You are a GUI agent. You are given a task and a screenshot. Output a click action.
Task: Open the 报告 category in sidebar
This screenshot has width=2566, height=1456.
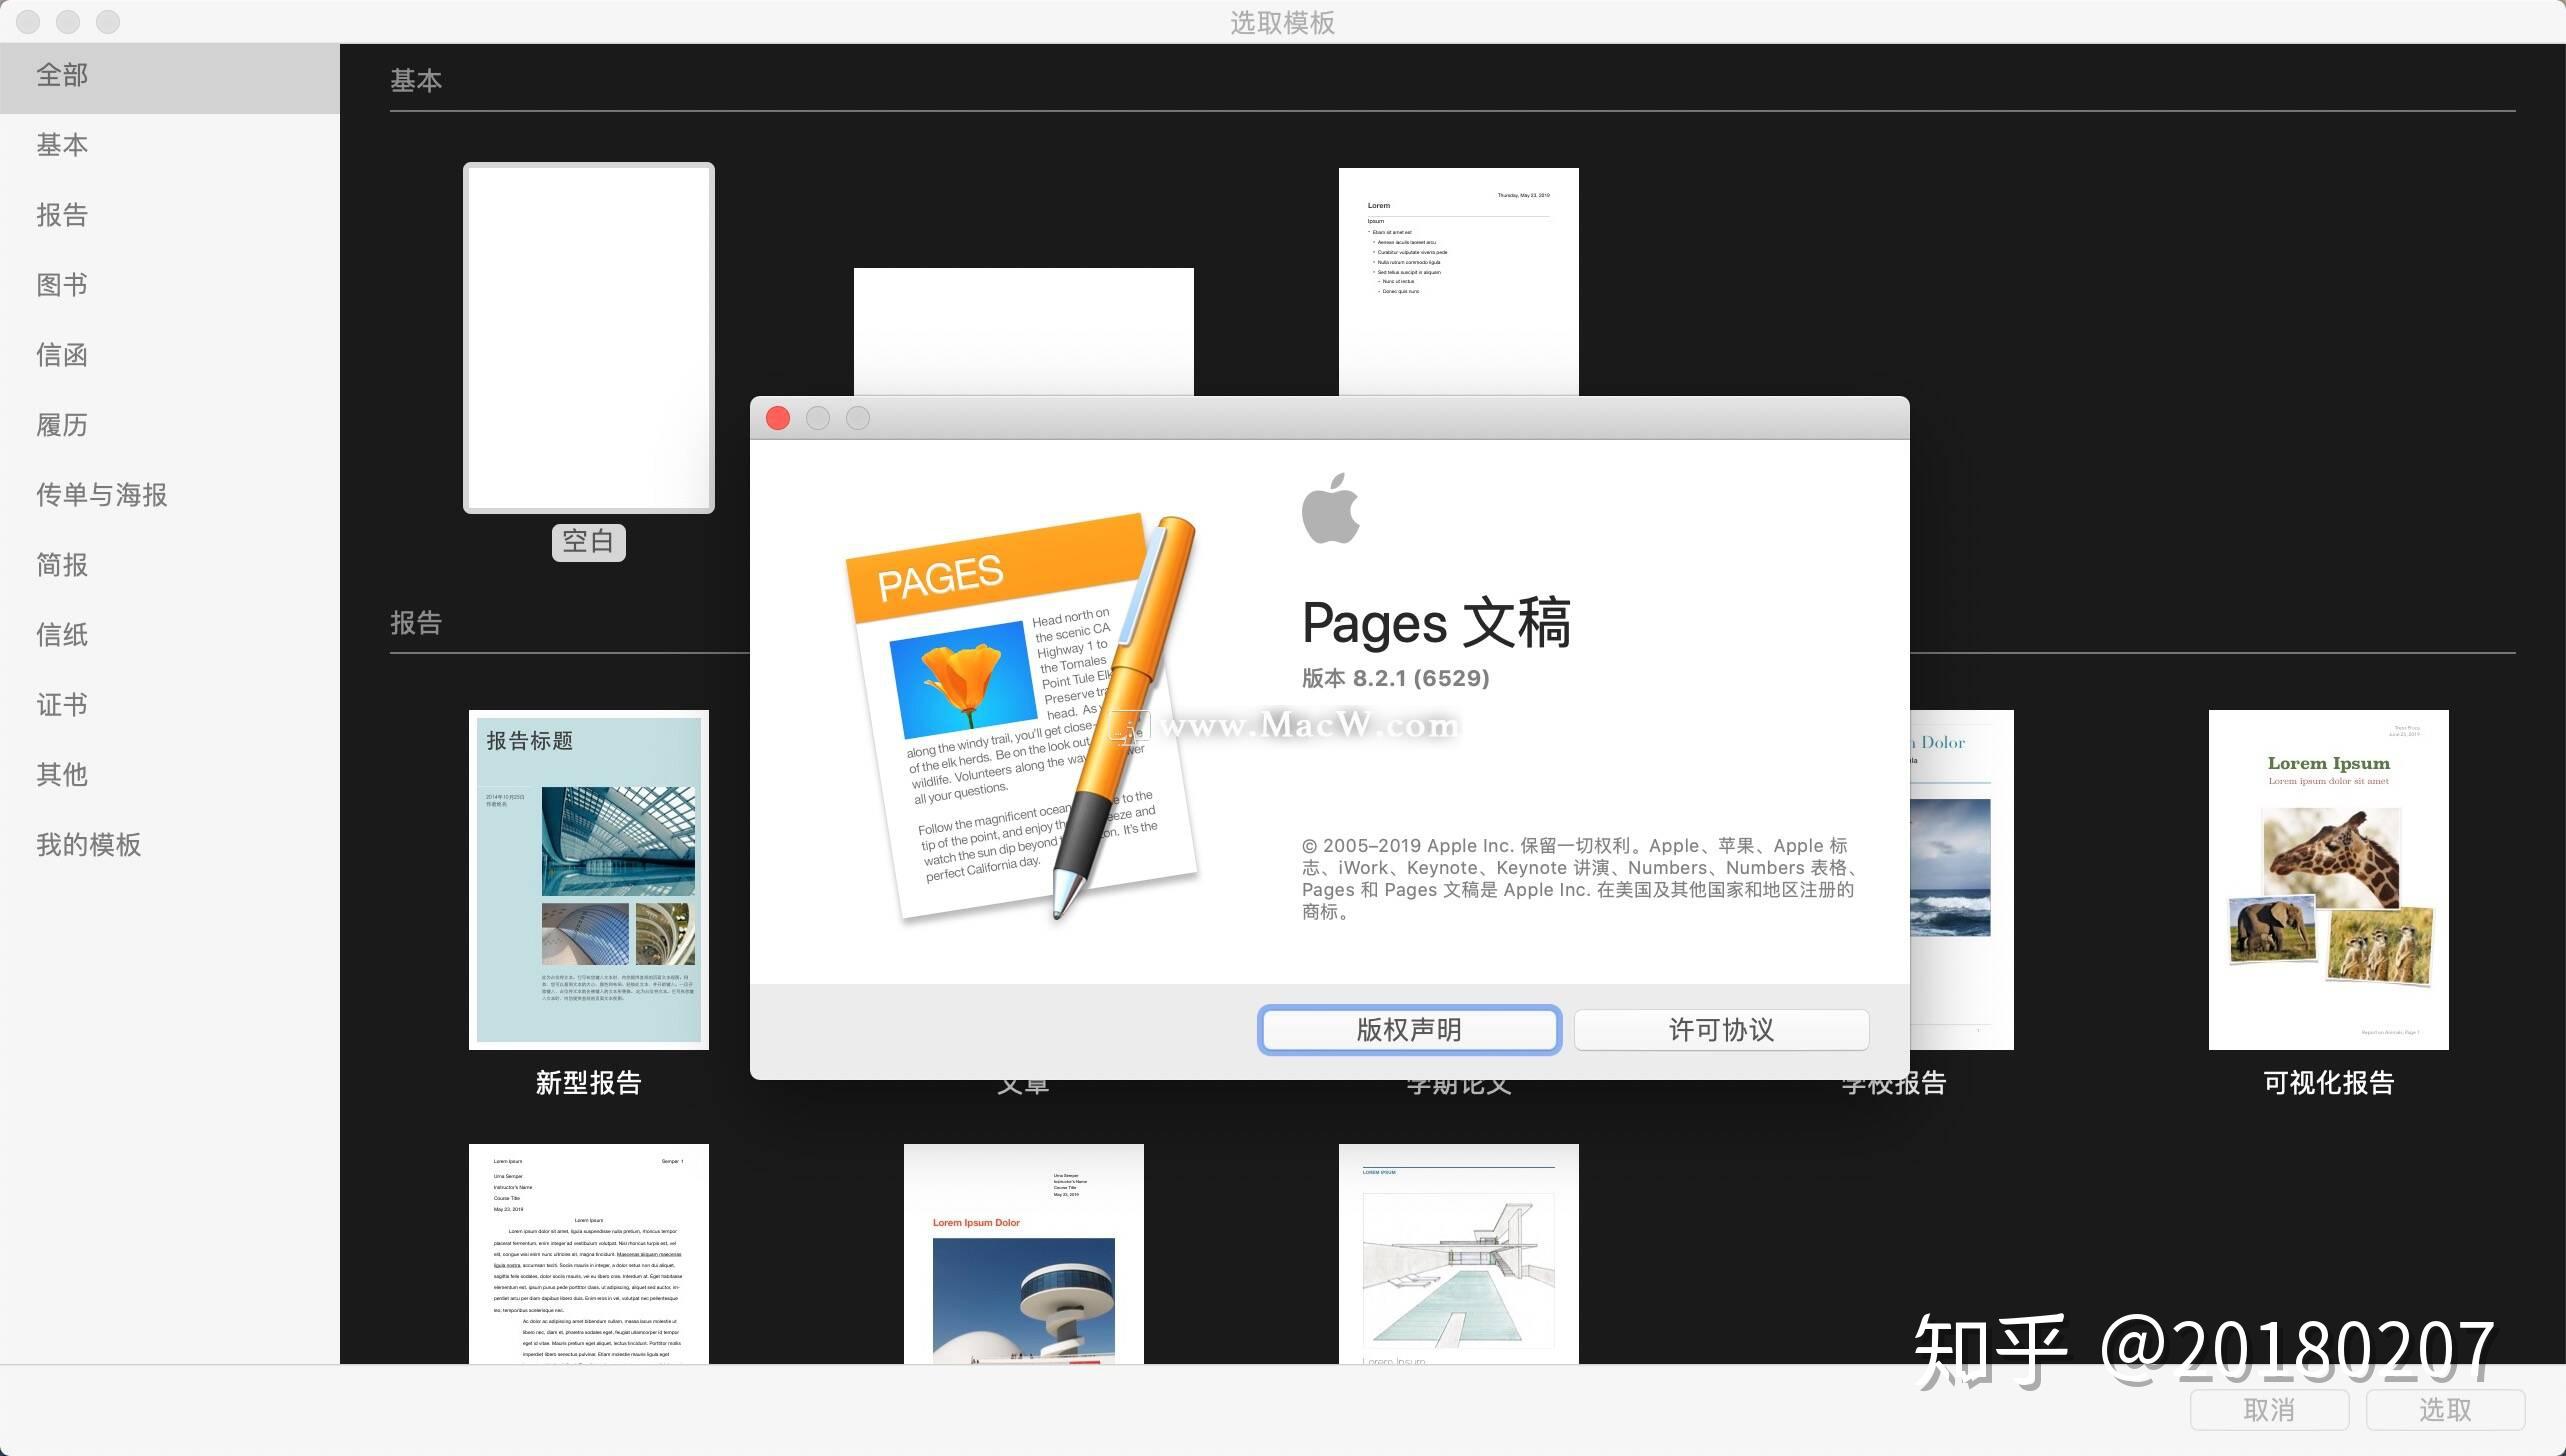[62, 214]
